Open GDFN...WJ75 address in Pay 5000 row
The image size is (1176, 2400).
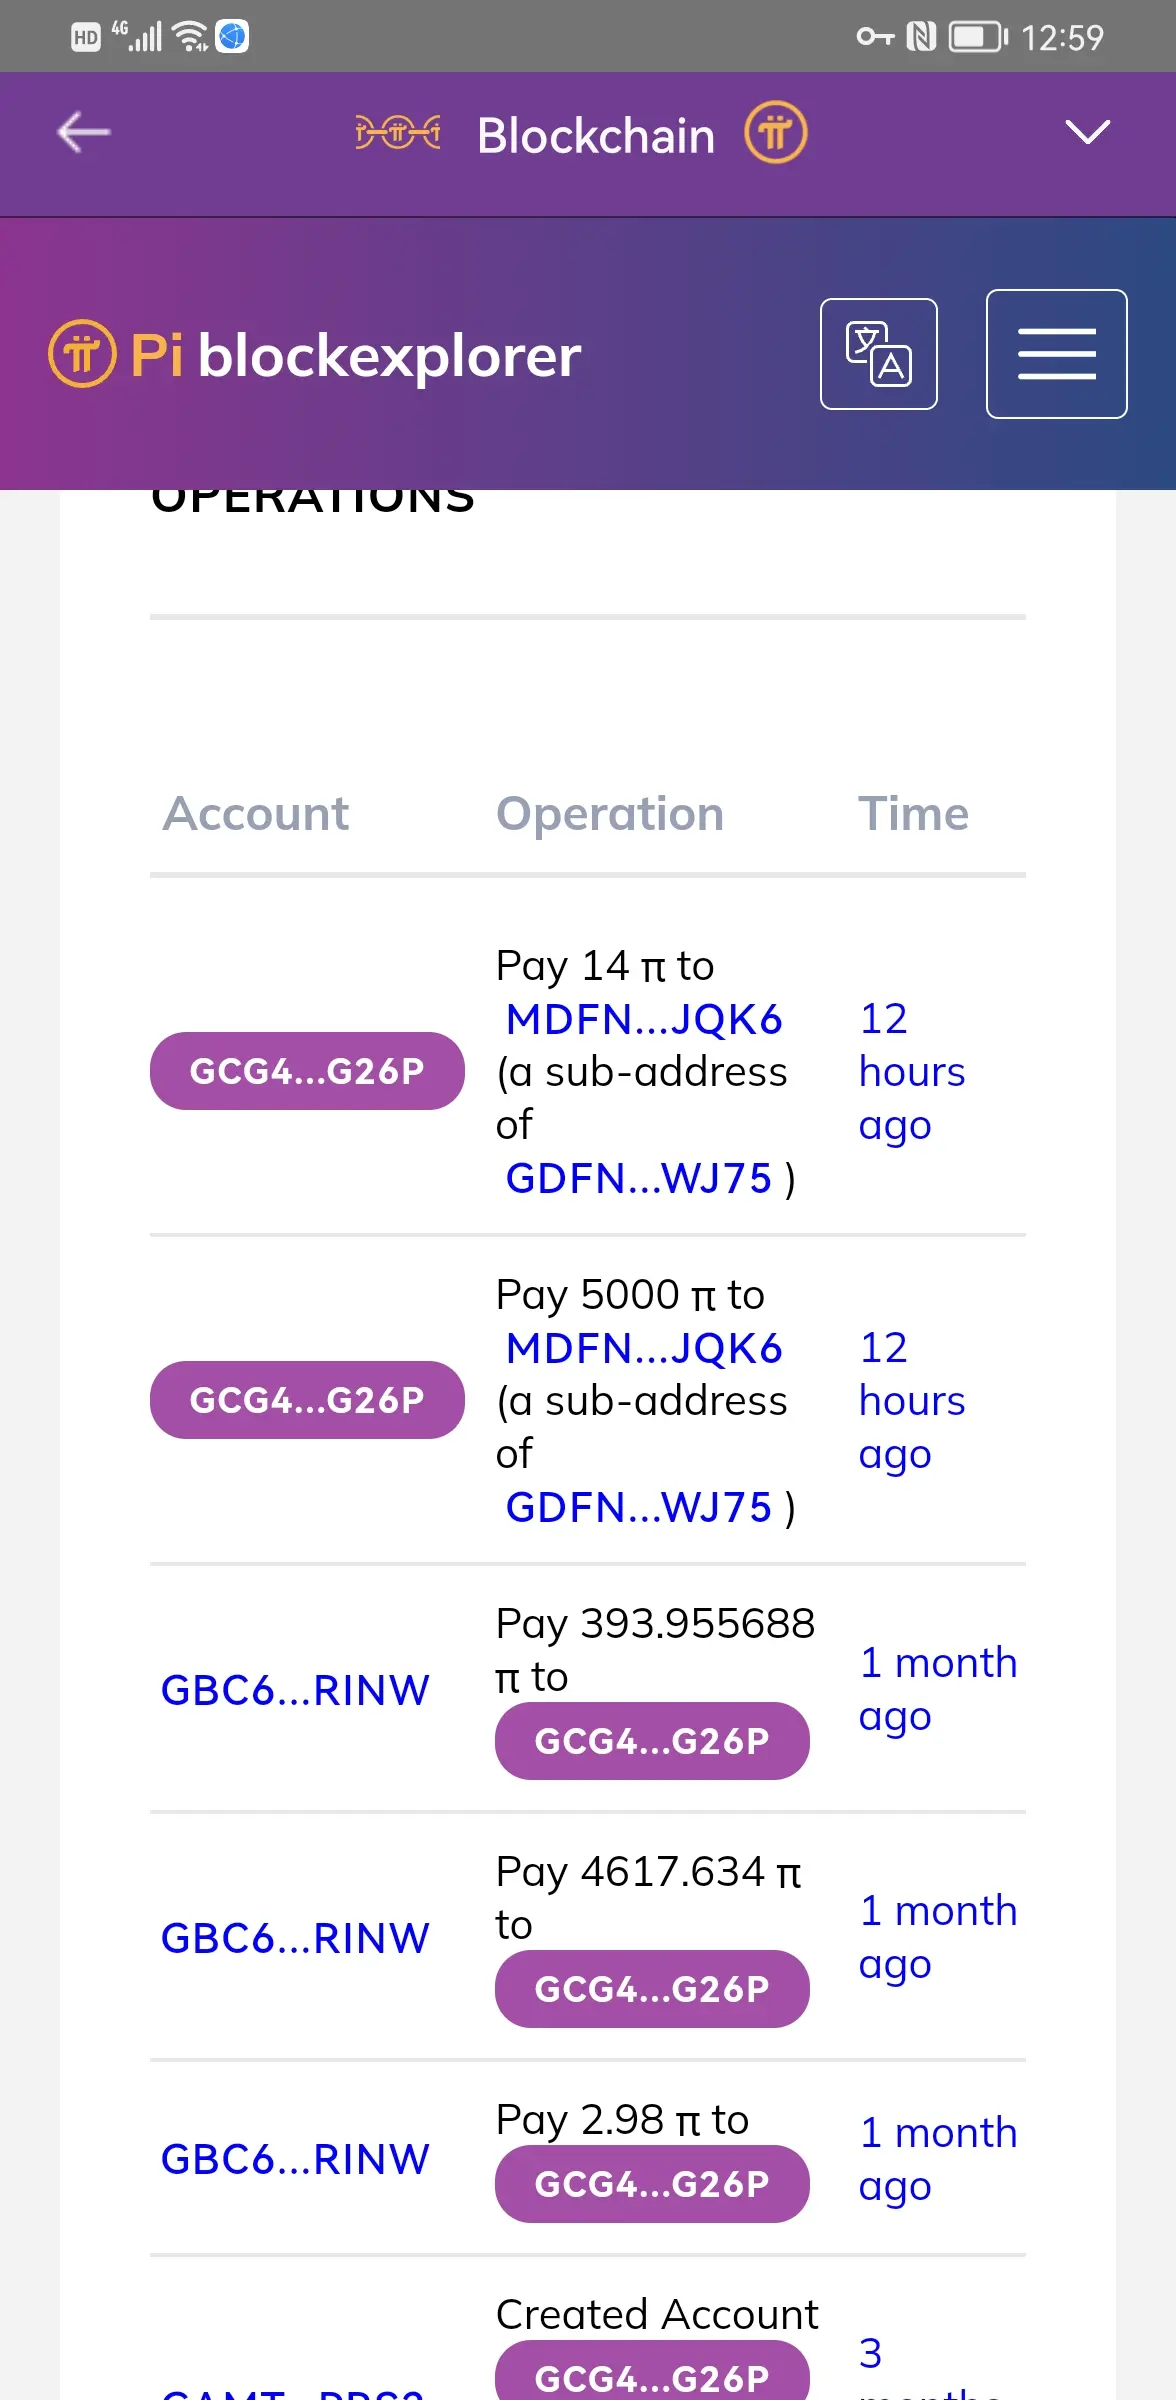tap(639, 1508)
